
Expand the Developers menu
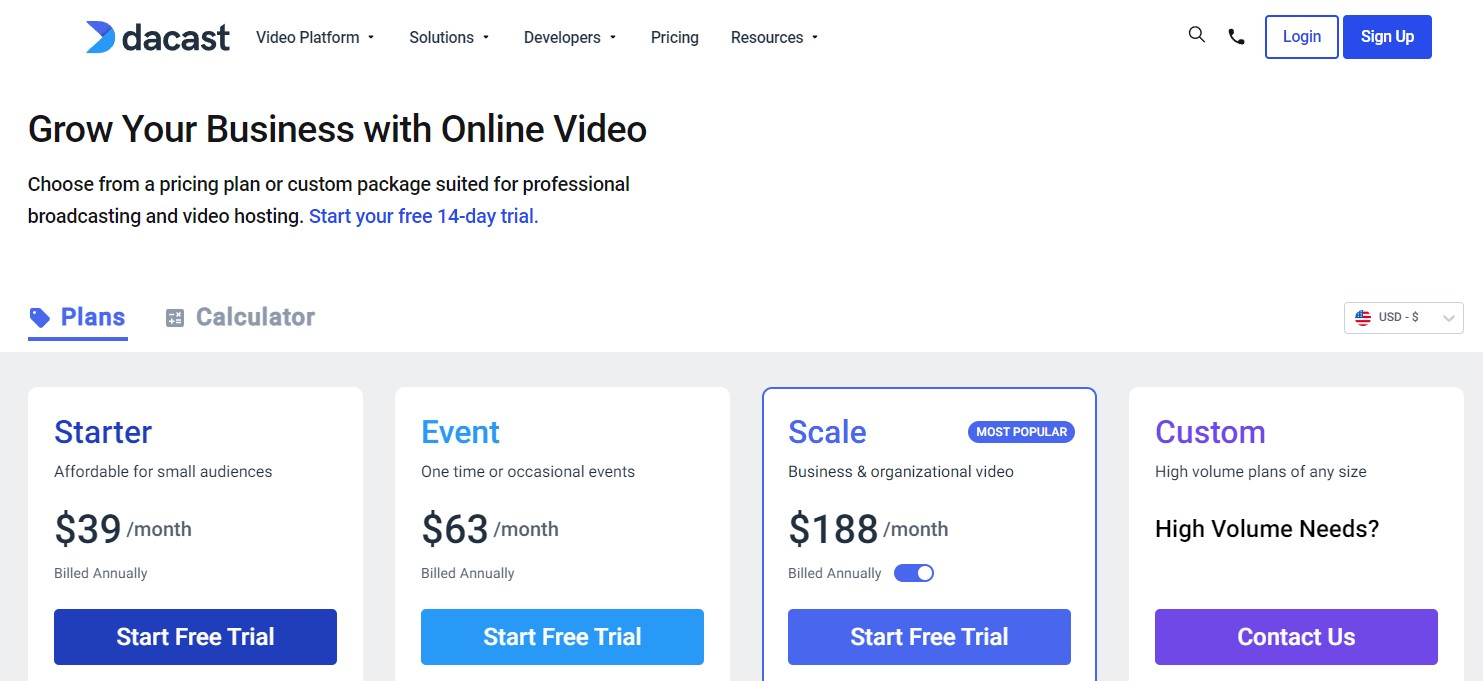click(570, 37)
